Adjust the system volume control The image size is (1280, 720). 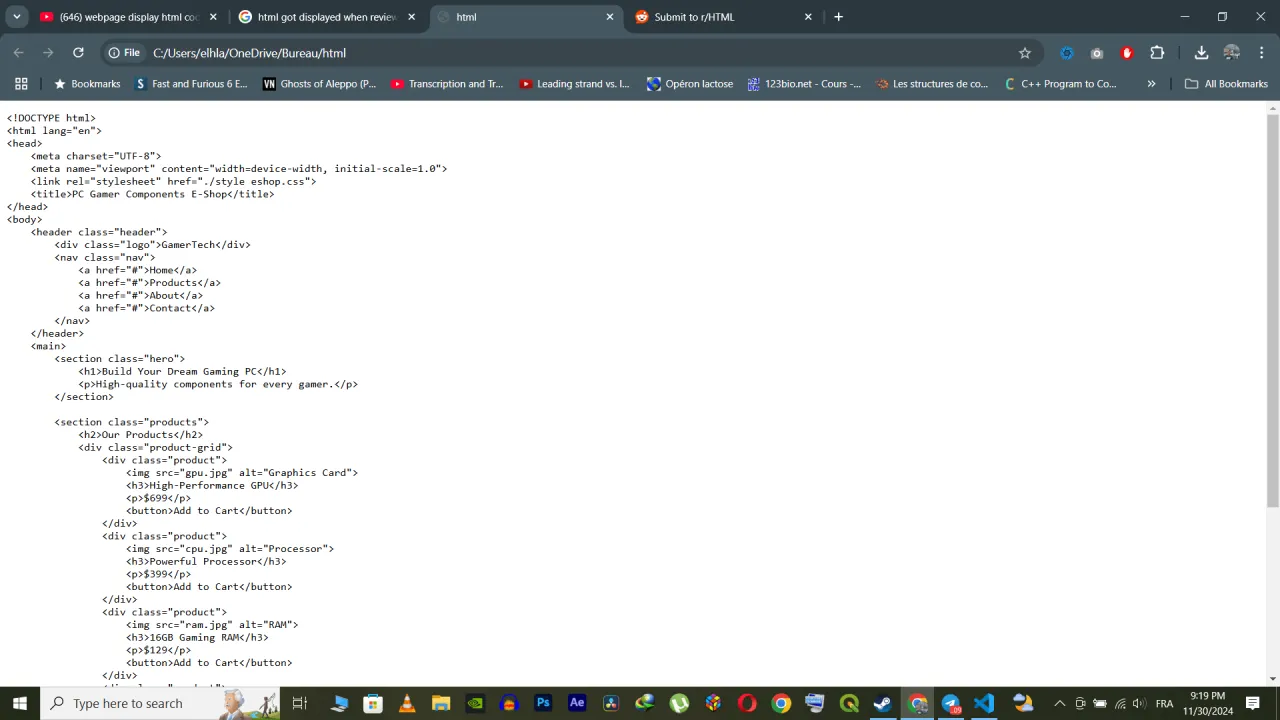1138,703
